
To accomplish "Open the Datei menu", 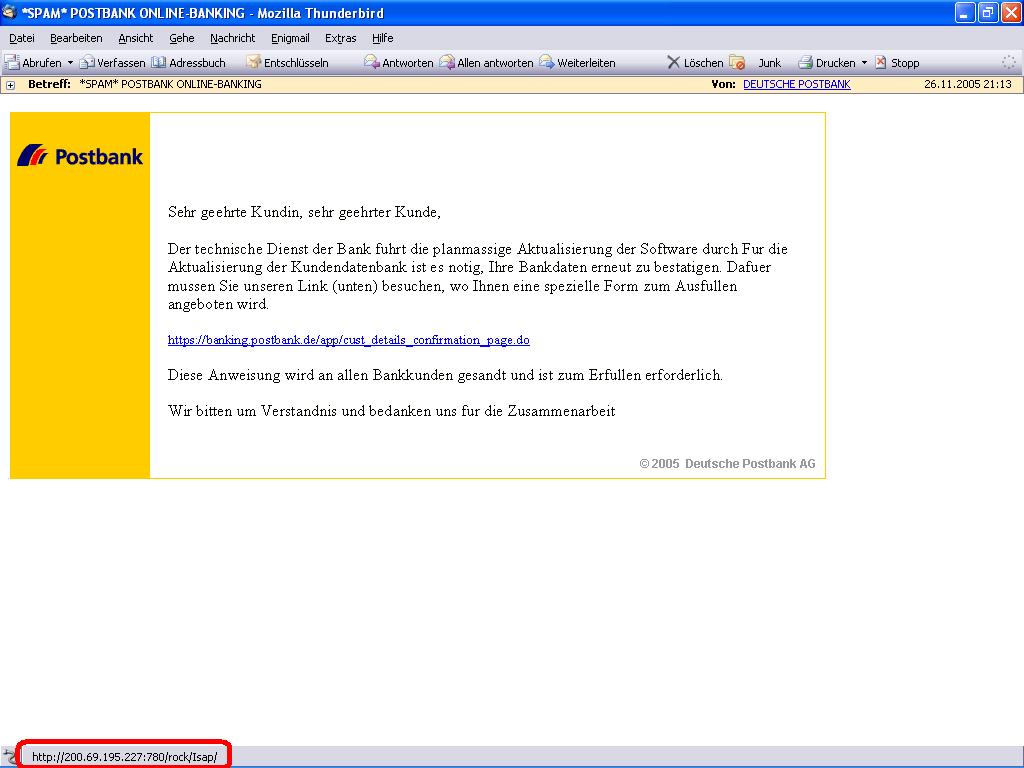I will pyautogui.click(x=22, y=38).
